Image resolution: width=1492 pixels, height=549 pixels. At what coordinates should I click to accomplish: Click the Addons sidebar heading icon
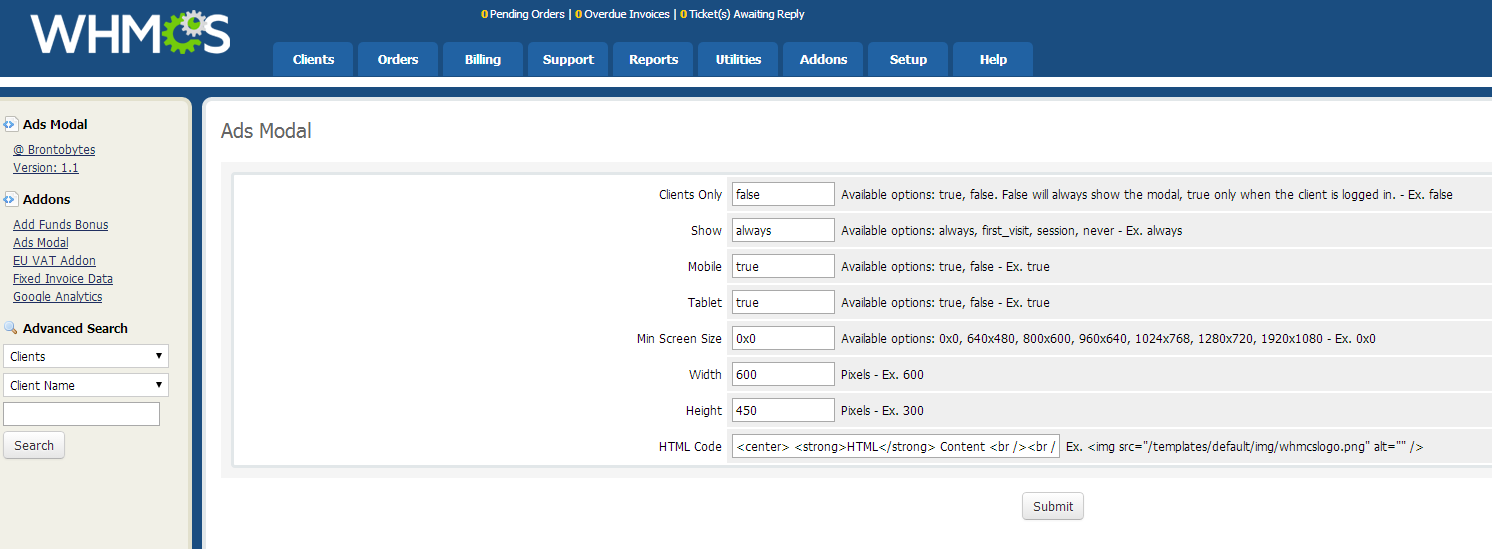(x=11, y=200)
